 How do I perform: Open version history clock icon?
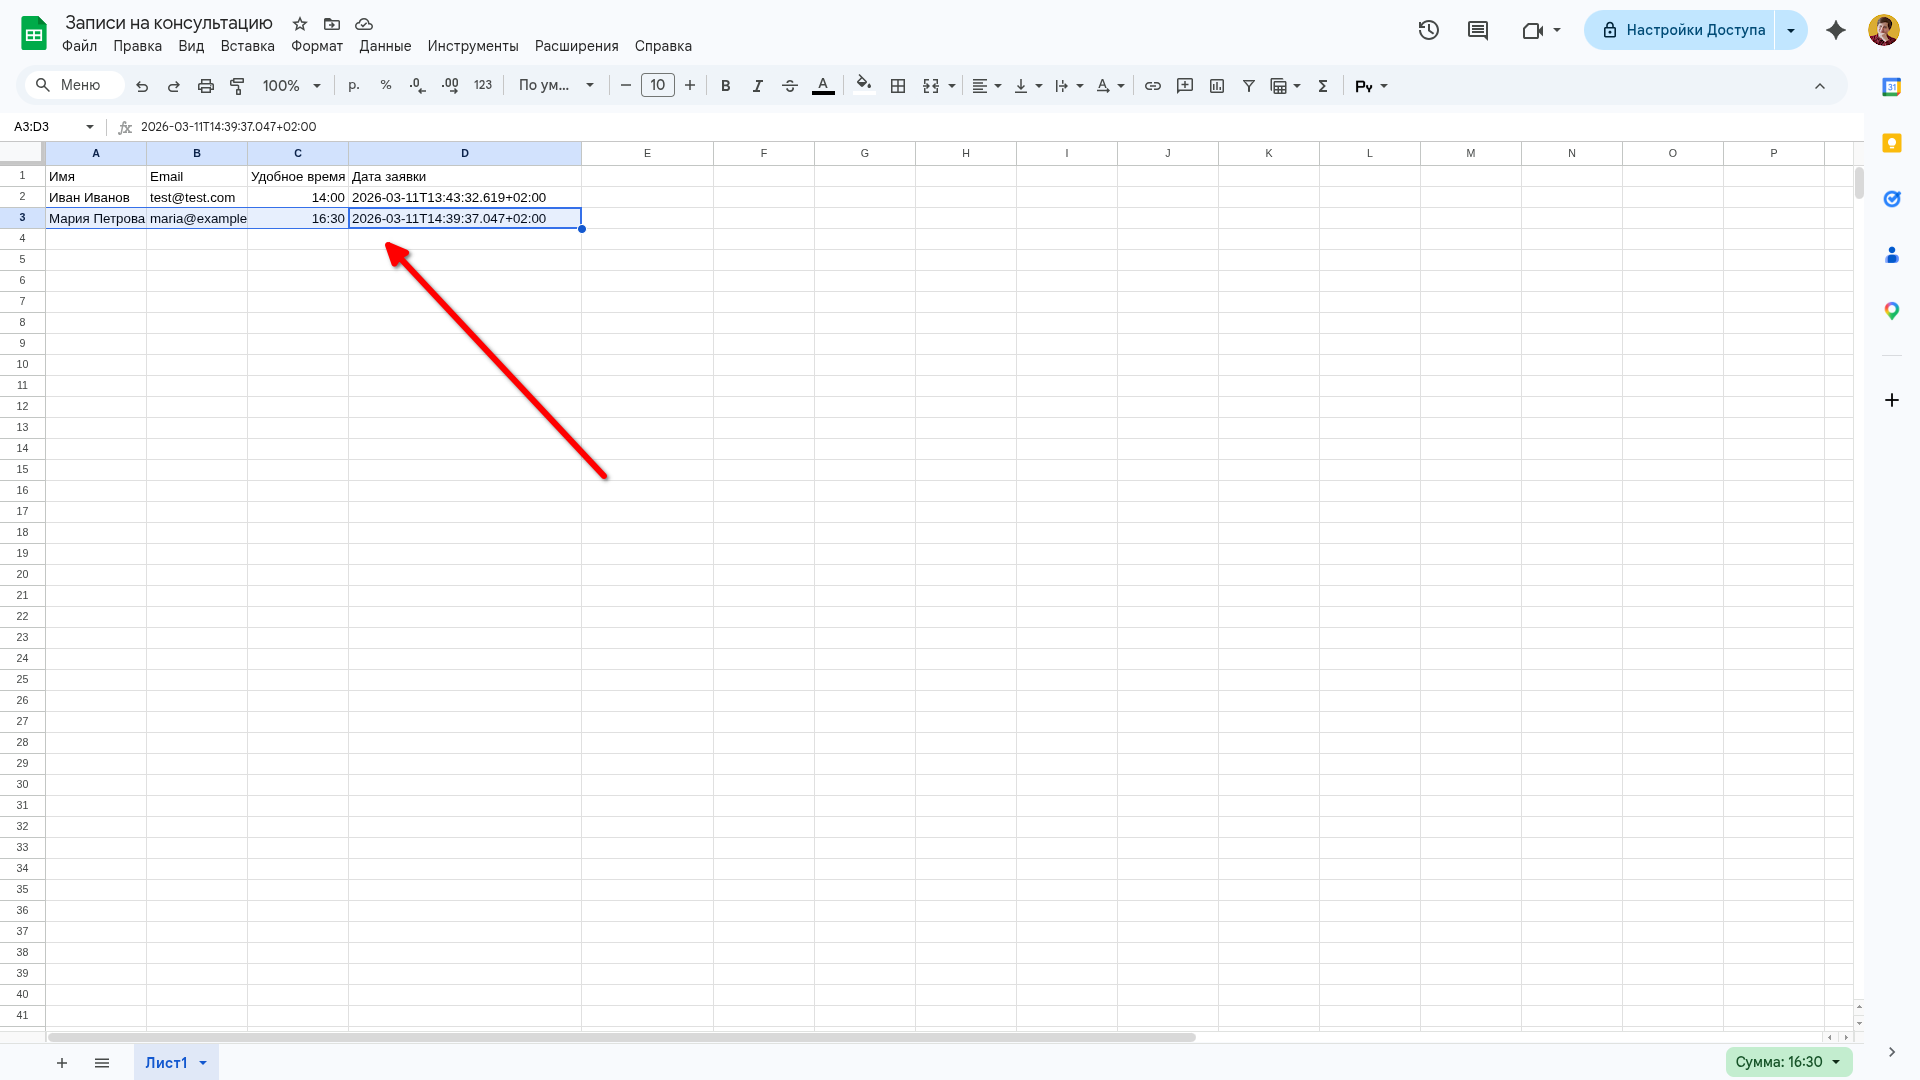[x=1428, y=30]
